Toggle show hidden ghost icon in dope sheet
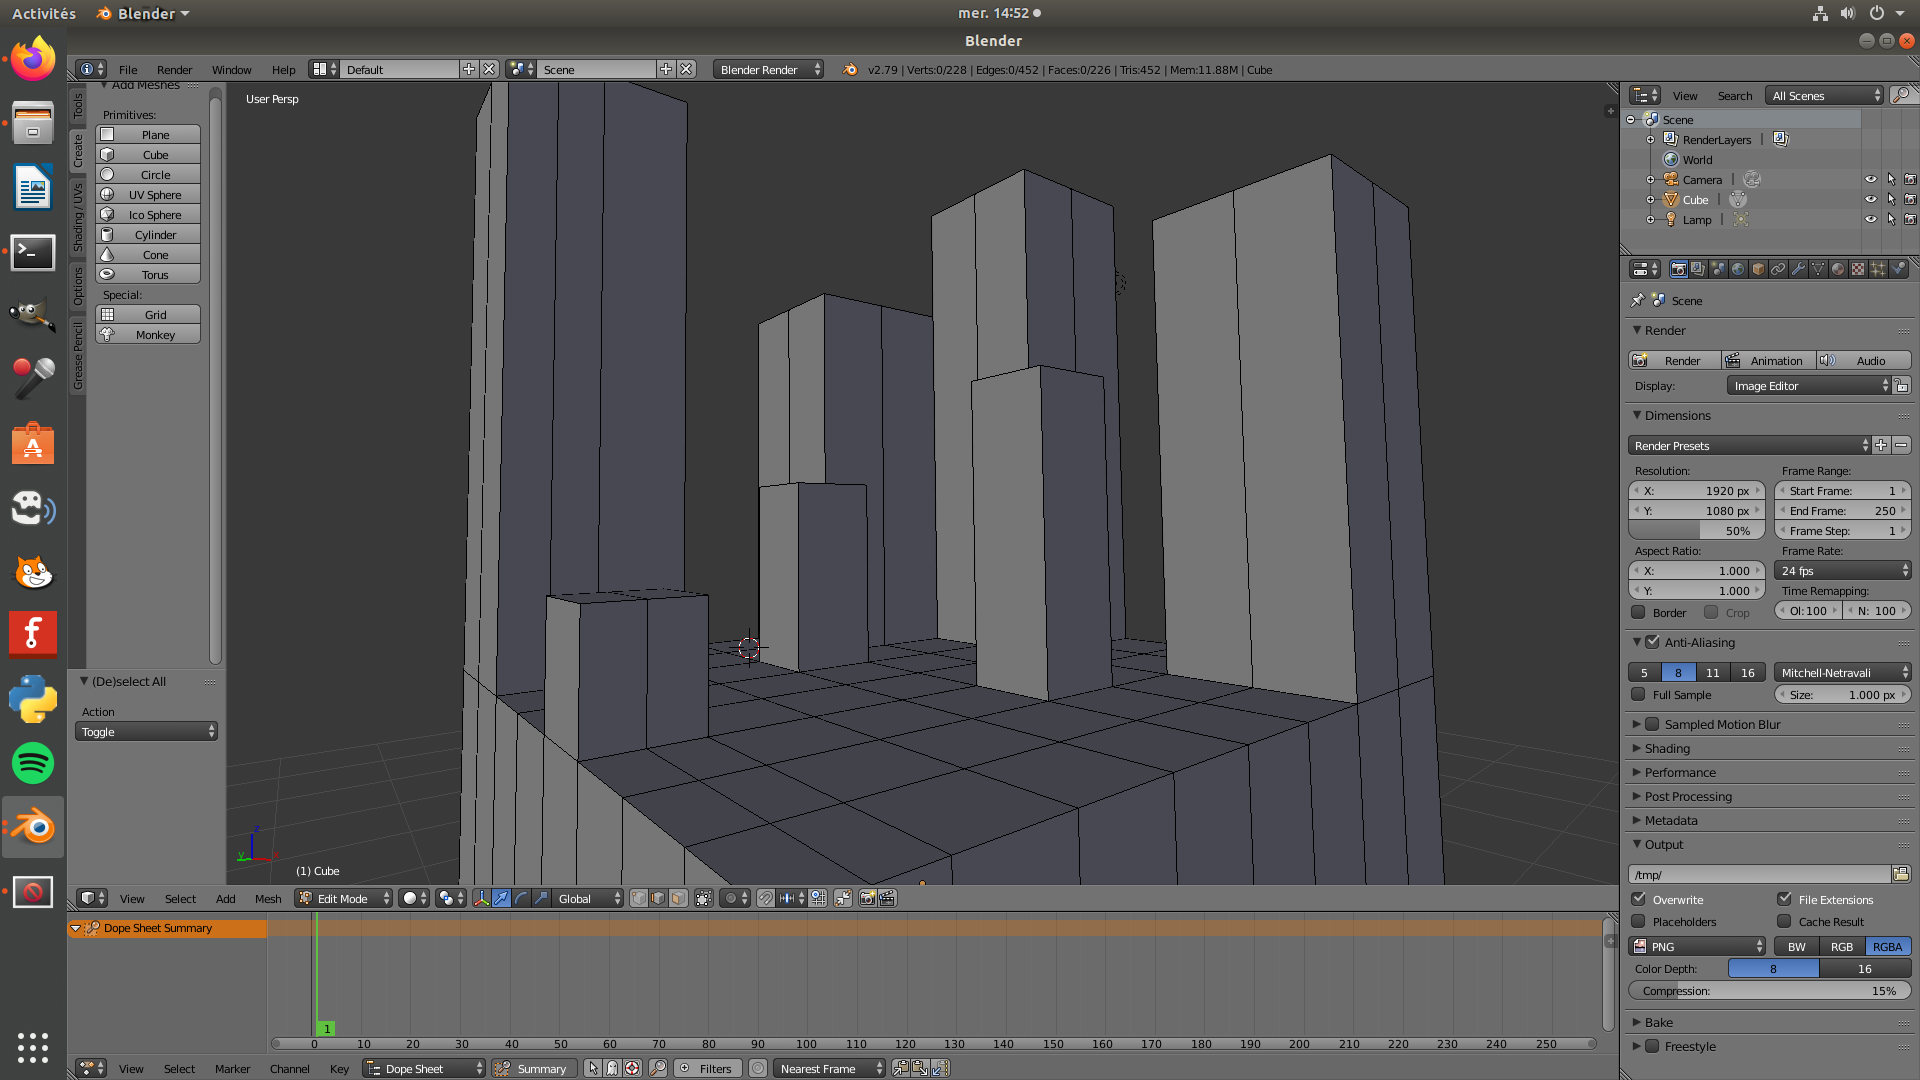 [x=612, y=1068]
